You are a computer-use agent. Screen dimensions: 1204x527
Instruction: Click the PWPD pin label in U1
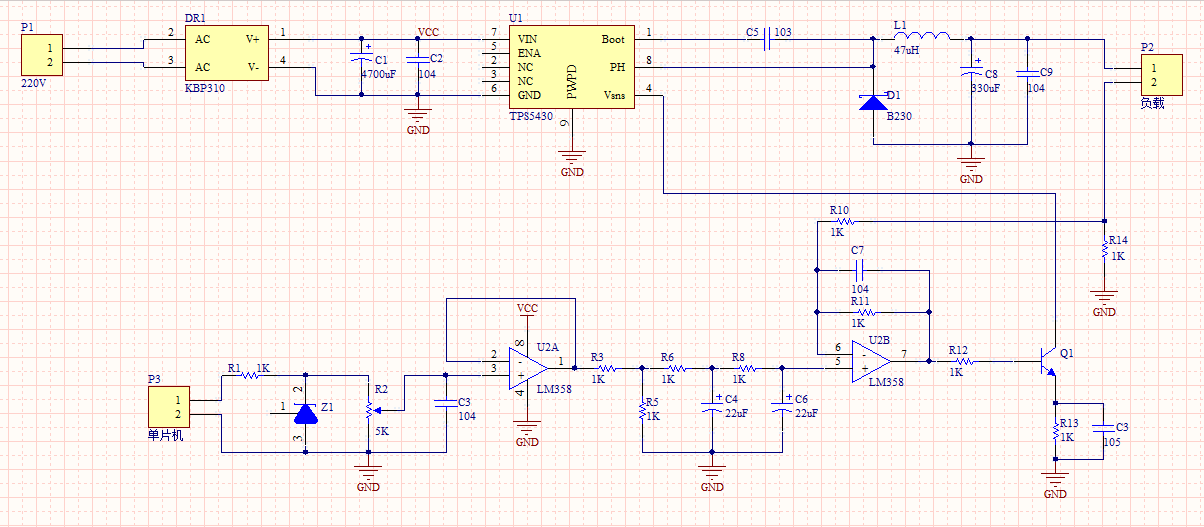[x=571, y=83]
